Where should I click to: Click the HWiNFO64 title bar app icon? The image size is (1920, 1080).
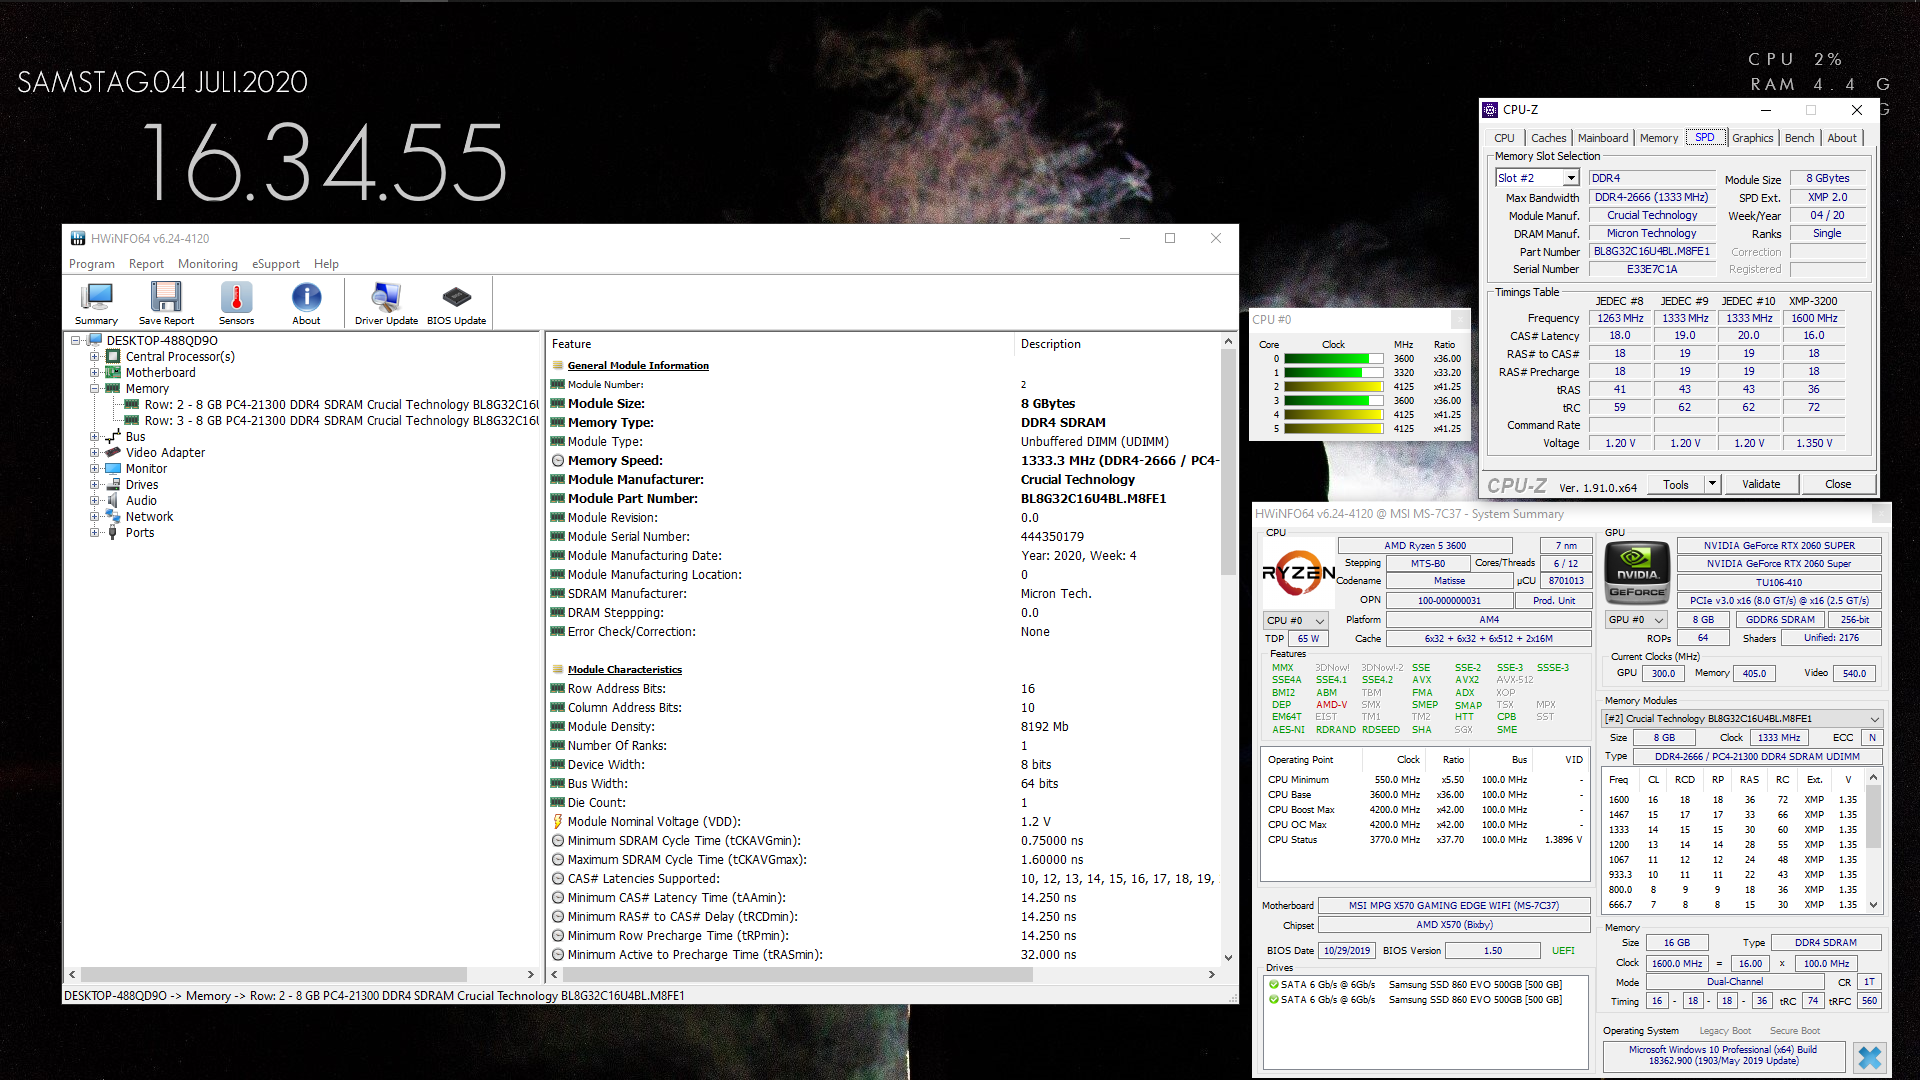tap(77, 238)
